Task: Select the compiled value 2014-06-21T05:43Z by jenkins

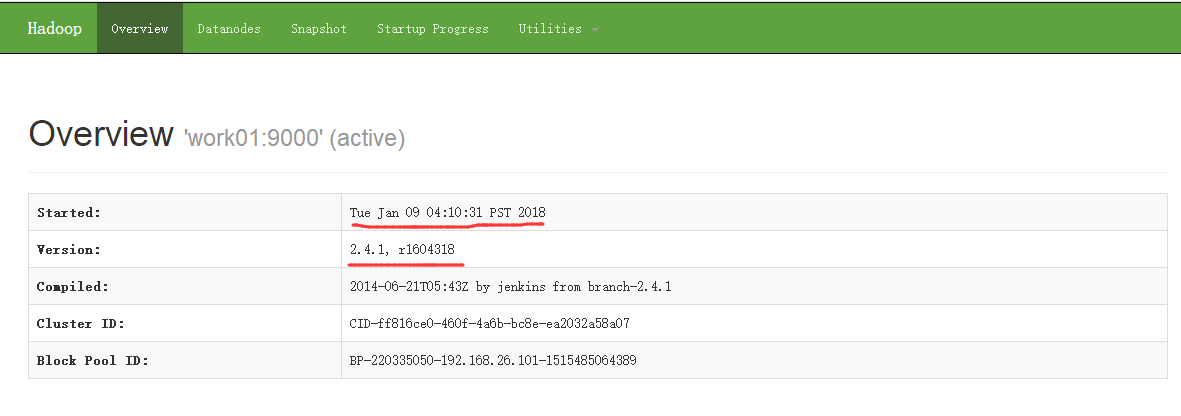Action: [449, 286]
